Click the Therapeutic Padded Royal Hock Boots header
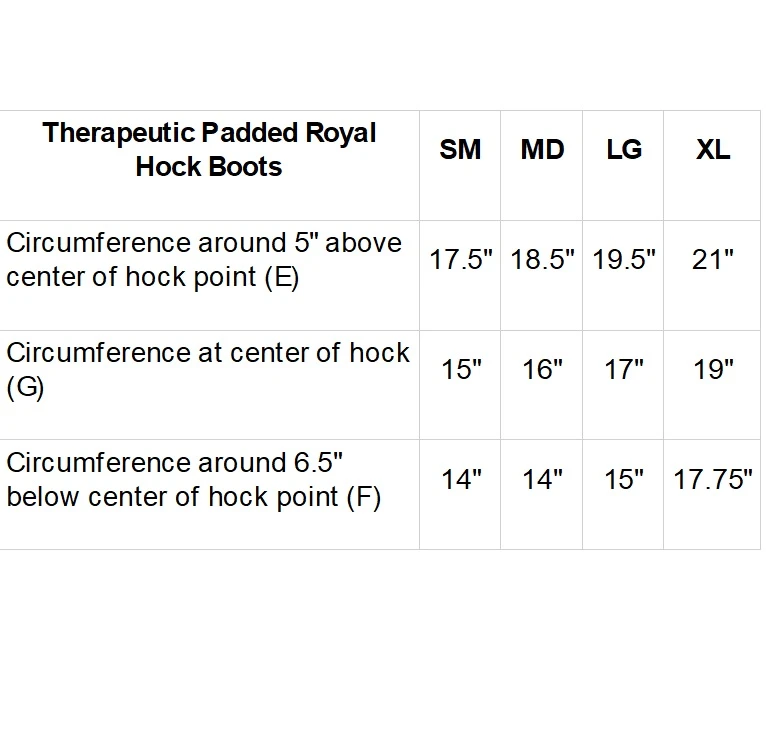The height and width of the screenshot is (738, 766). coord(209,150)
